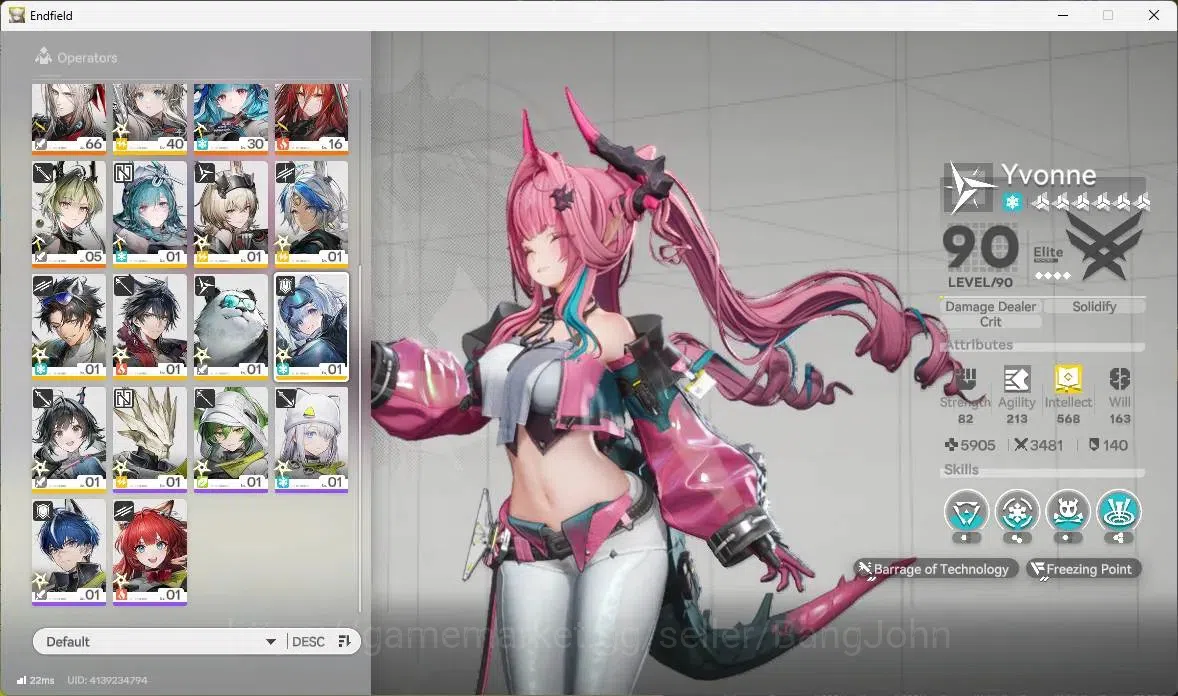
Task: Click Yvonne's class emblem icon
Action: [968, 187]
